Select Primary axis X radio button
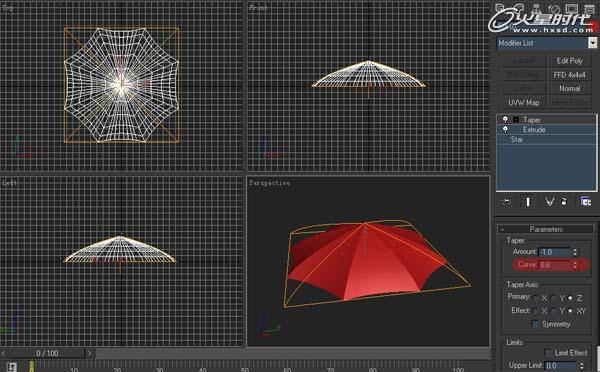Screen dimensions: 600x372 click(535, 298)
